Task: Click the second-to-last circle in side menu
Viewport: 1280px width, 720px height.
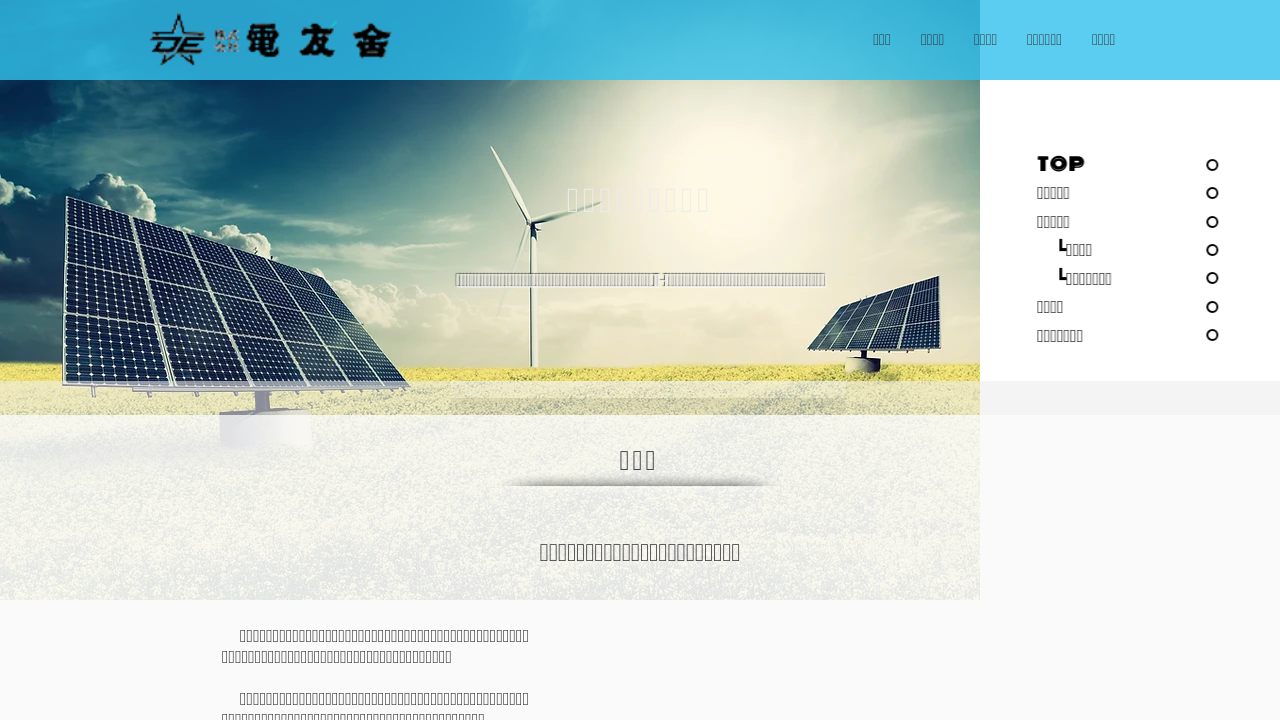Action: [1212, 307]
